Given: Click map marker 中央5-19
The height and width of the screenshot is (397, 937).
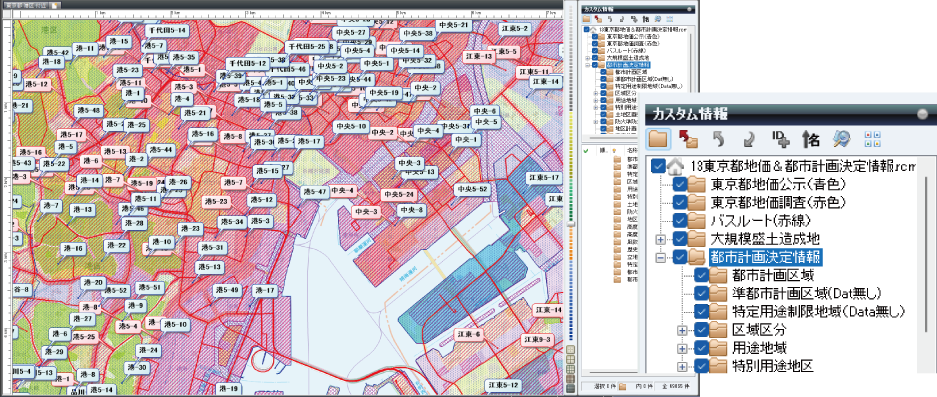Looking at the screenshot, I should [383, 93].
